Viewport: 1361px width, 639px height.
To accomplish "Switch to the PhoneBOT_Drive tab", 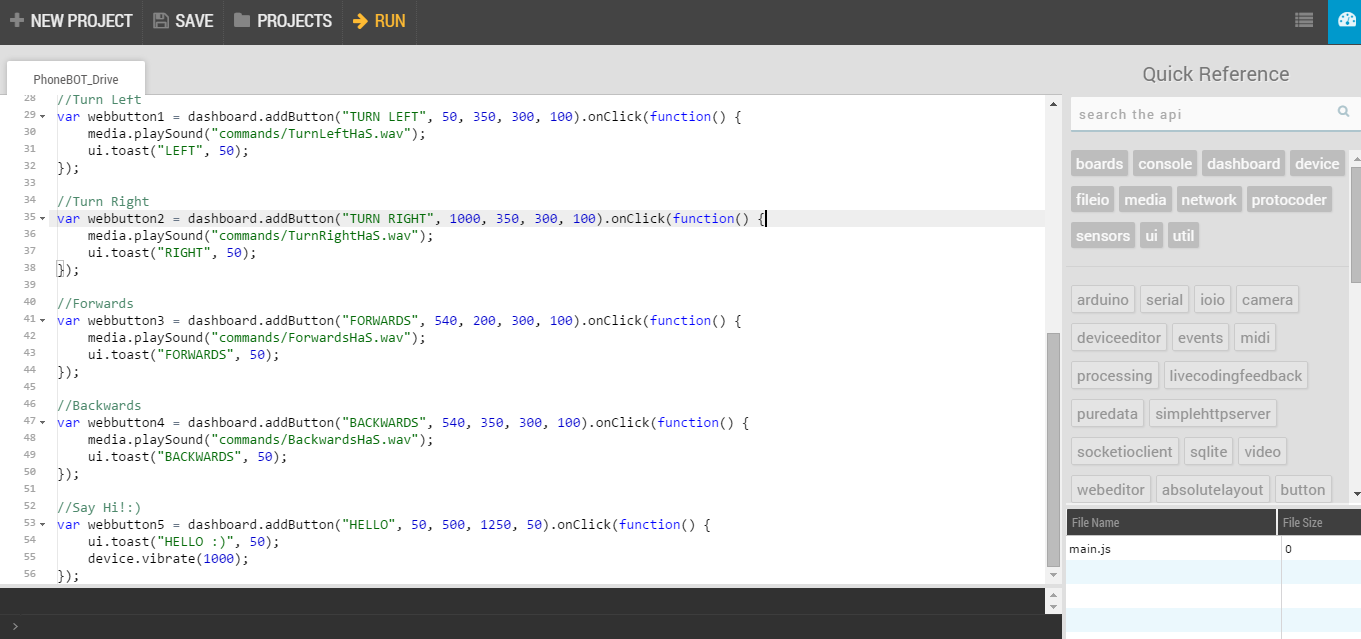I will click(x=76, y=79).
